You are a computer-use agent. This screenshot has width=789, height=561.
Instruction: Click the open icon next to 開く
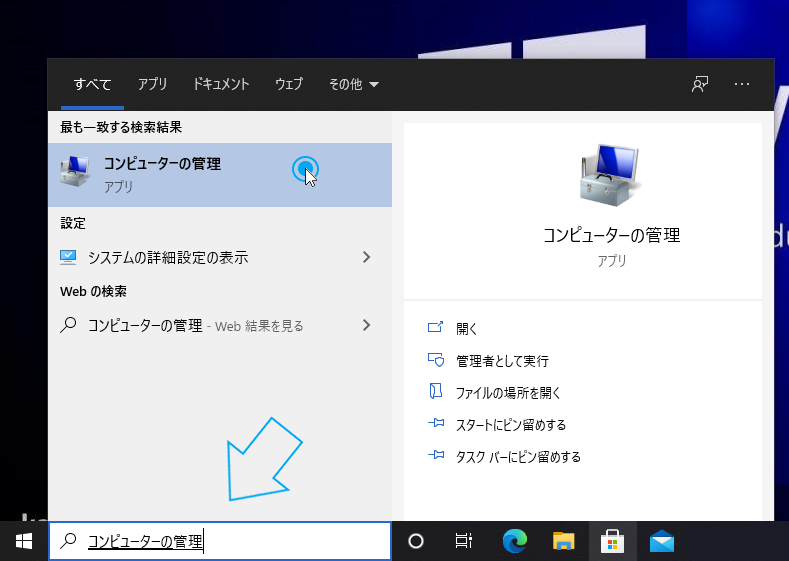point(435,327)
